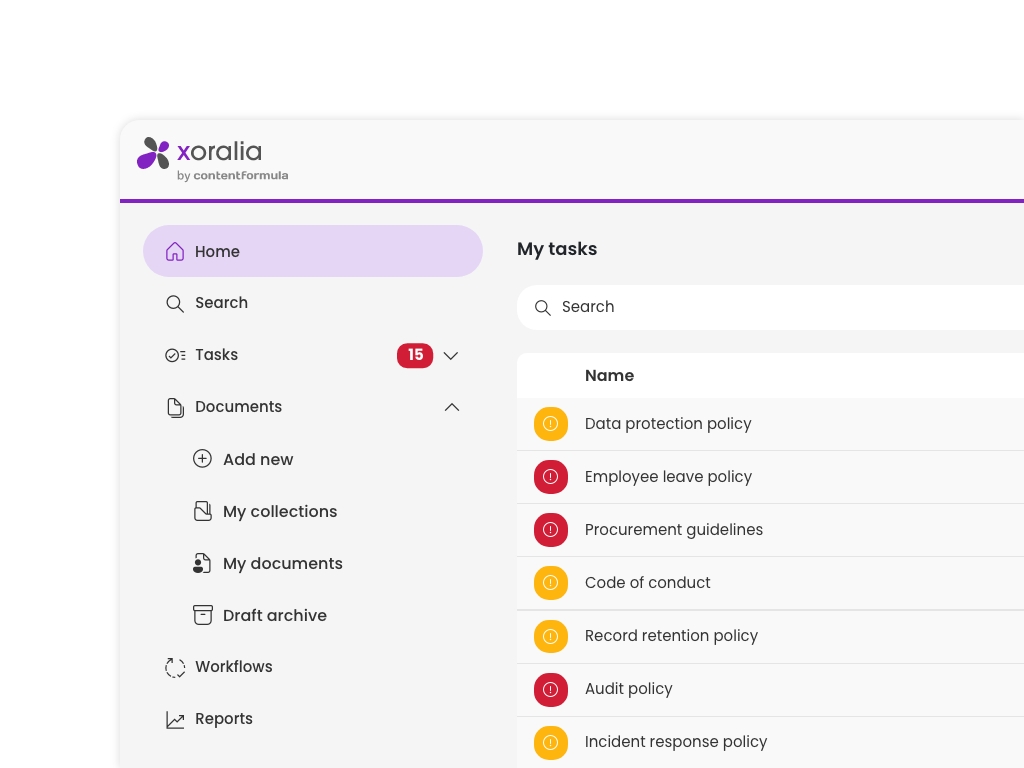The image size is (1024, 768).
Task: Collapse the Documents menu chevron
Action: 452,407
